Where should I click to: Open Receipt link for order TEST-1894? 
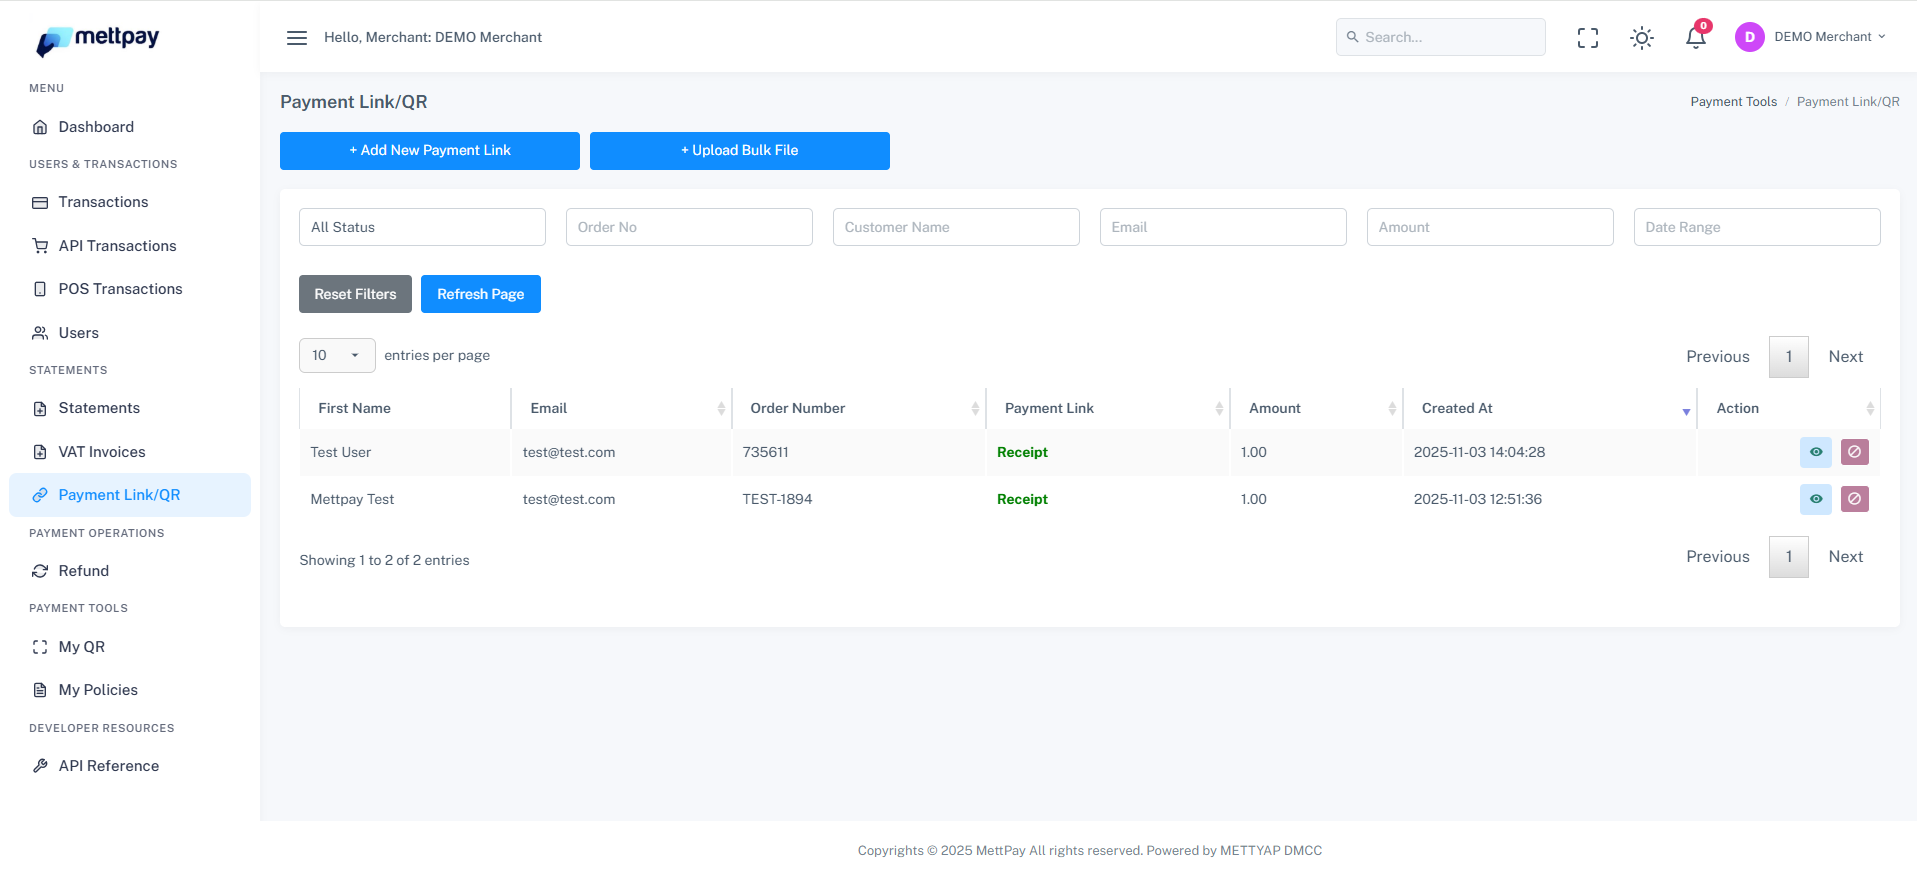pos(1022,499)
